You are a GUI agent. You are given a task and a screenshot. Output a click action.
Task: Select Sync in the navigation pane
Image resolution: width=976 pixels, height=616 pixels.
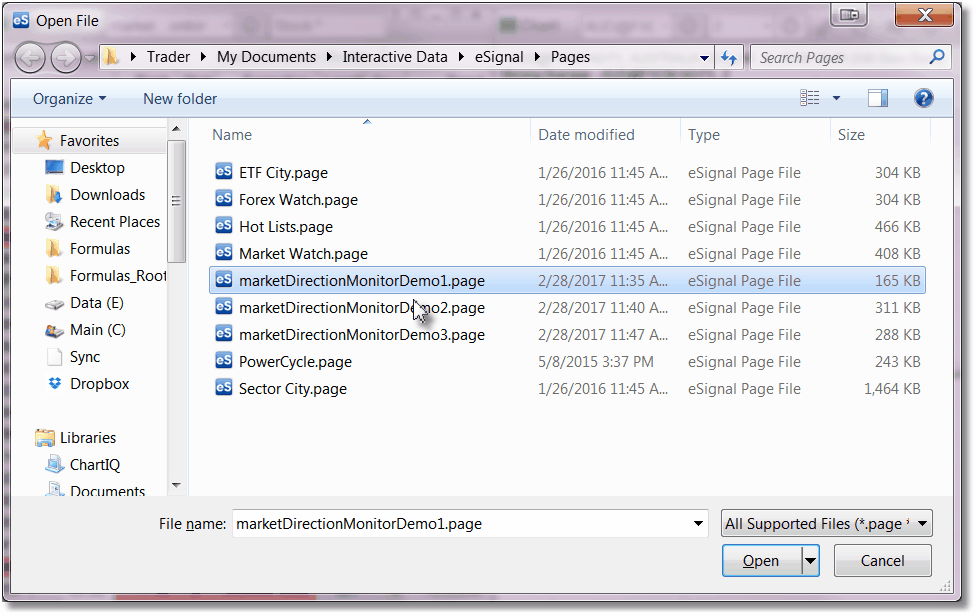(x=85, y=357)
